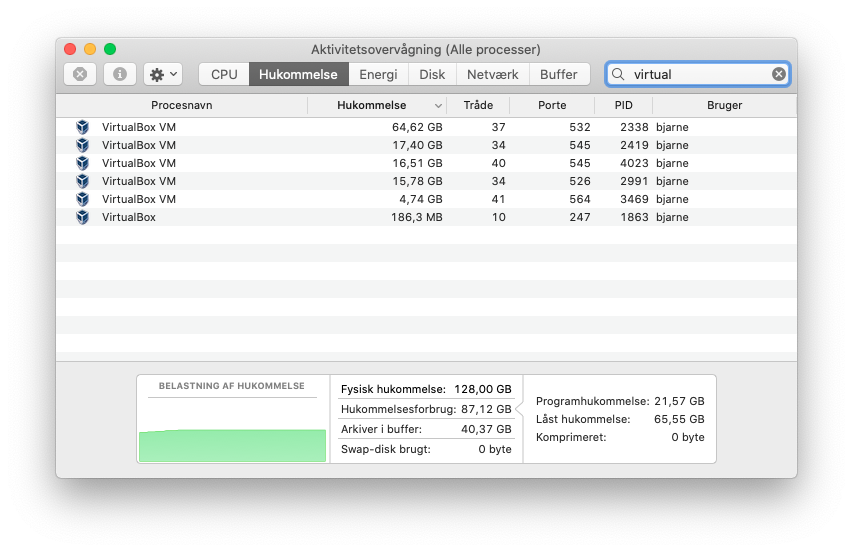
Task: Click the VirtualBox icon for PID 2419
Action: click(83, 145)
